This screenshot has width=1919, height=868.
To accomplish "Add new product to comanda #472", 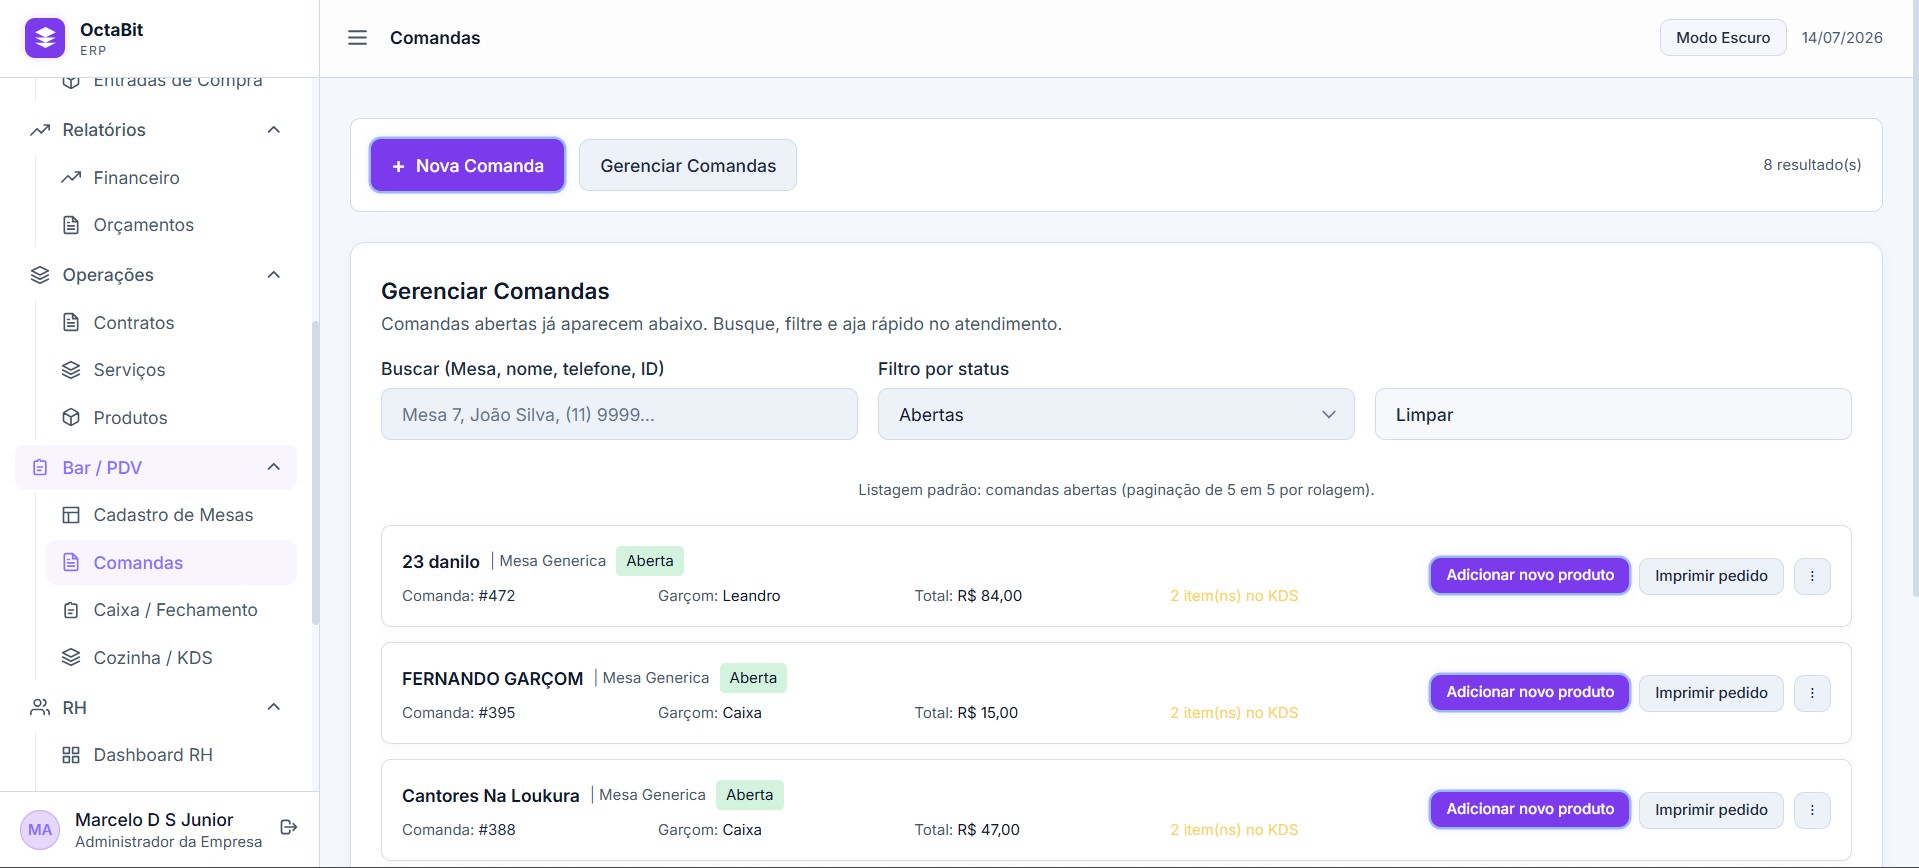I will (x=1530, y=576).
